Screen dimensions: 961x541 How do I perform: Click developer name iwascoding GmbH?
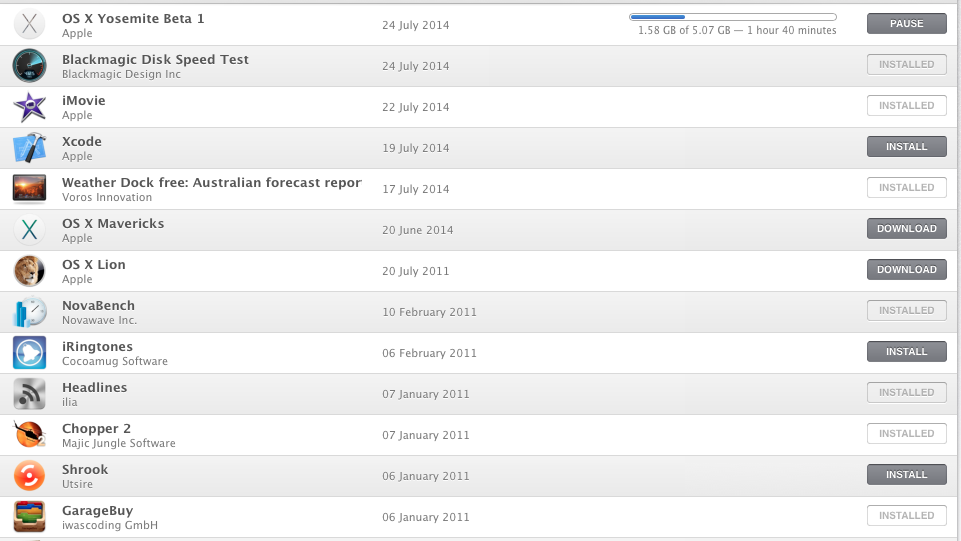[110, 525]
